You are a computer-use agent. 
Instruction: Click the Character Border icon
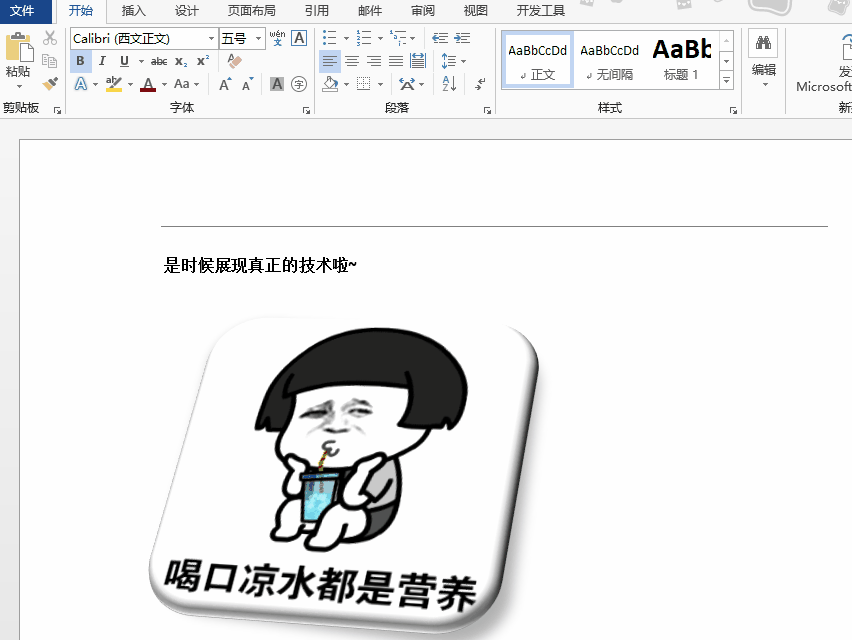tap(299, 38)
